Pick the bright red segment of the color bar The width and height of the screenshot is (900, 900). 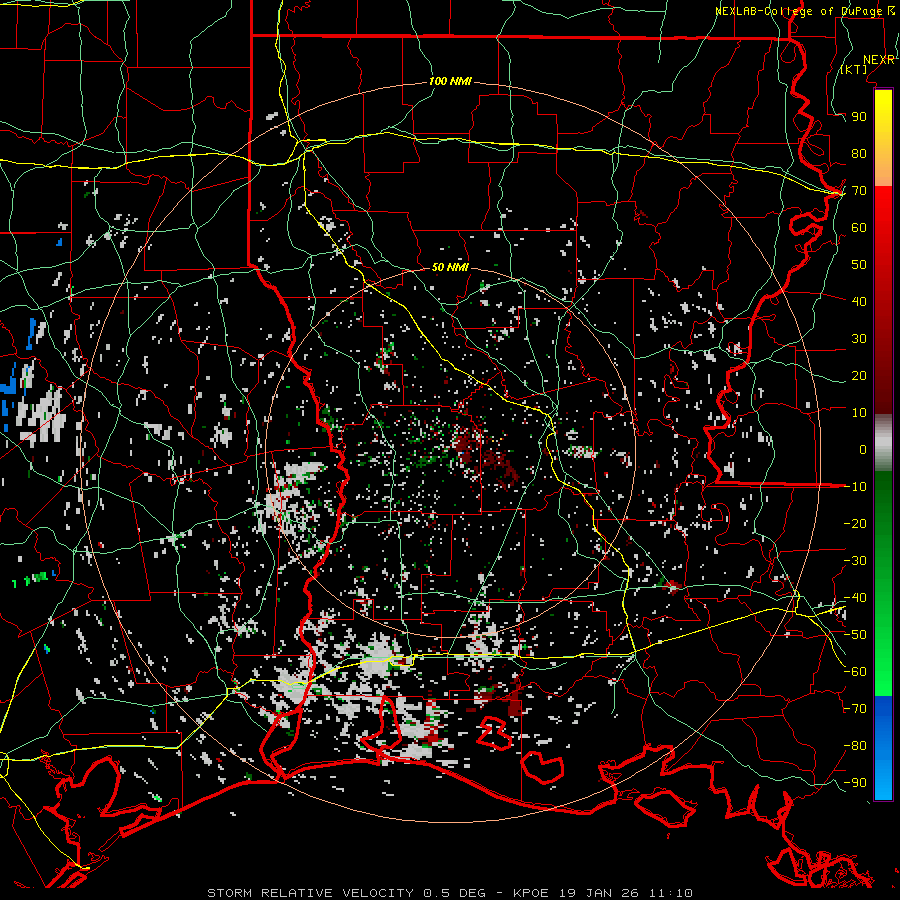(883, 218)
